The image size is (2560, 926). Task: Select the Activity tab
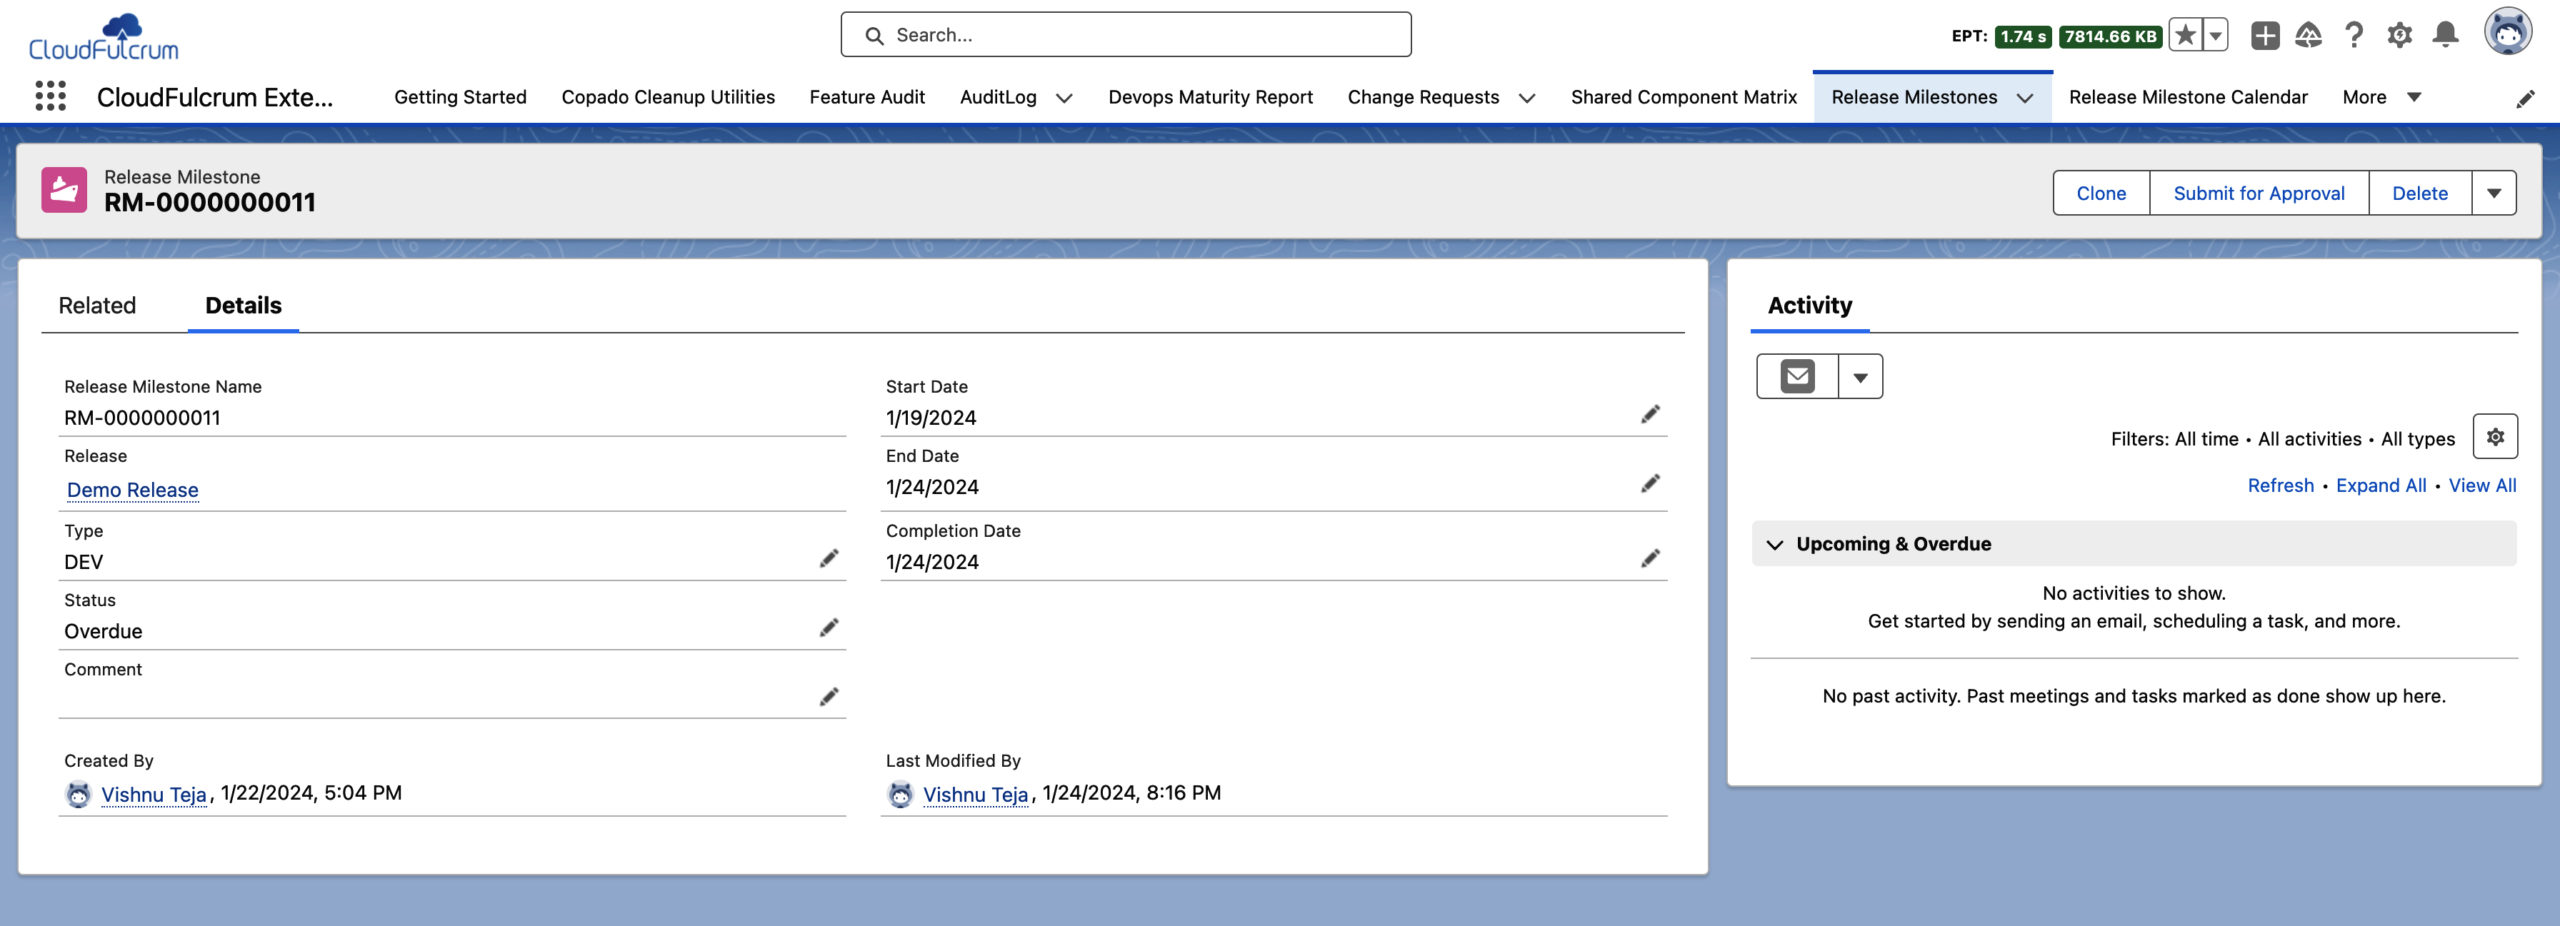coord(1809,305)
